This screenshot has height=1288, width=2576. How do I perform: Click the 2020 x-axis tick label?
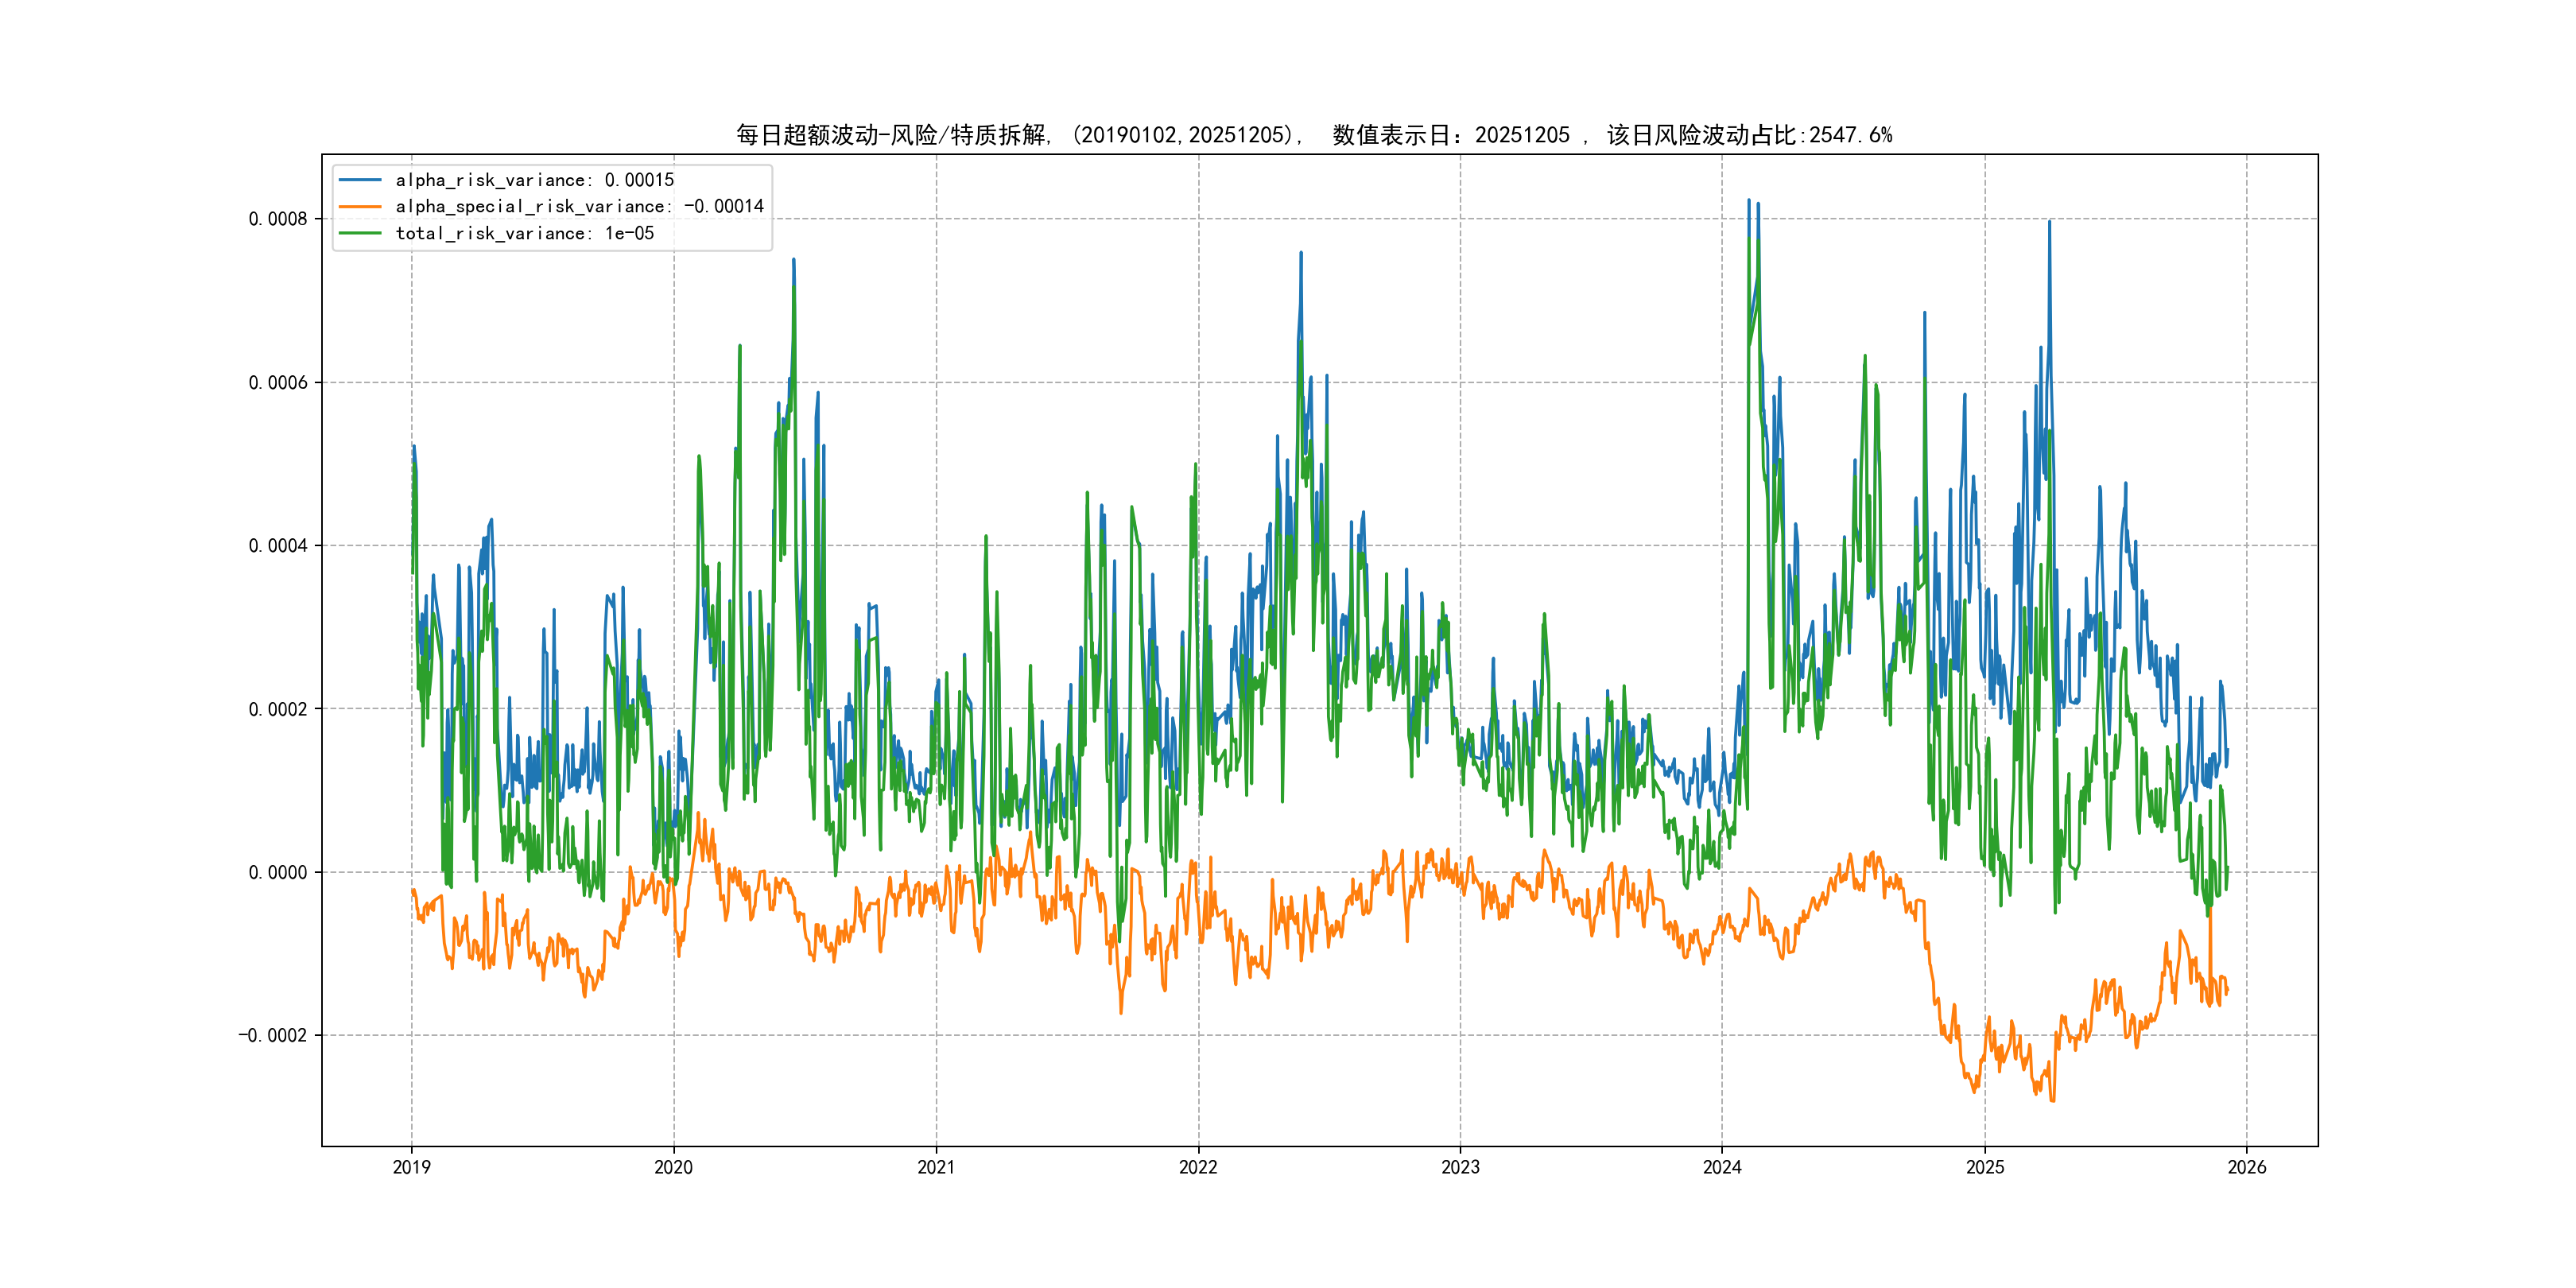[x=673, y=1167]
